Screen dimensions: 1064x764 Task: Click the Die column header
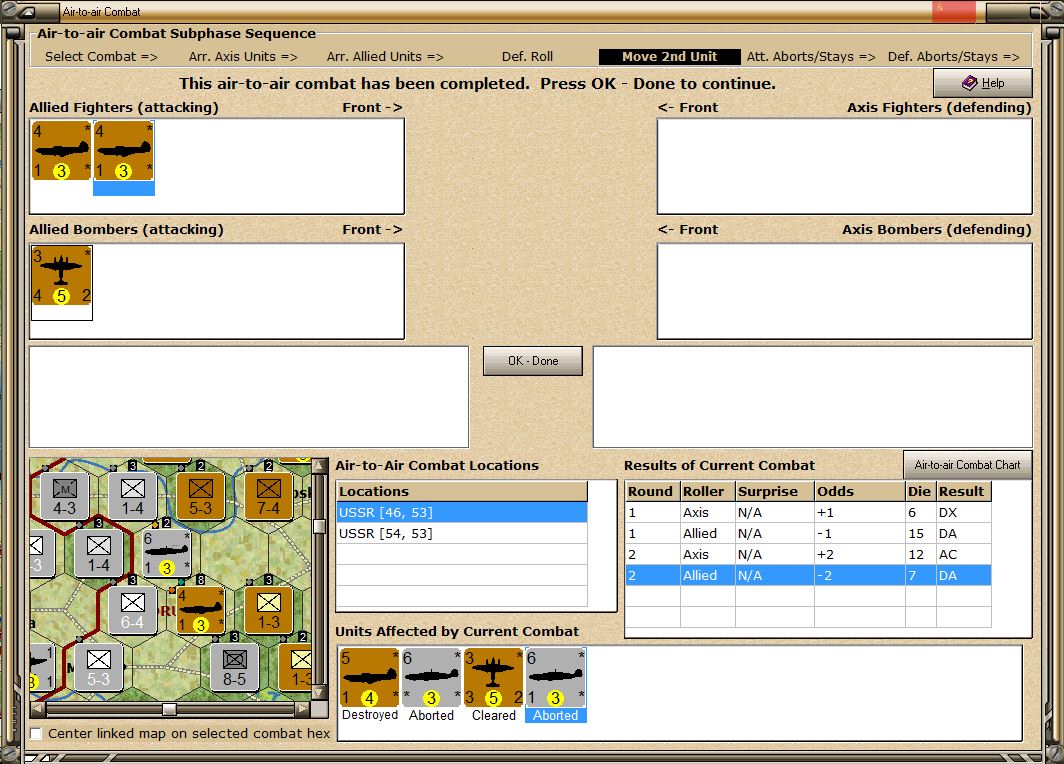pos(920,491)
